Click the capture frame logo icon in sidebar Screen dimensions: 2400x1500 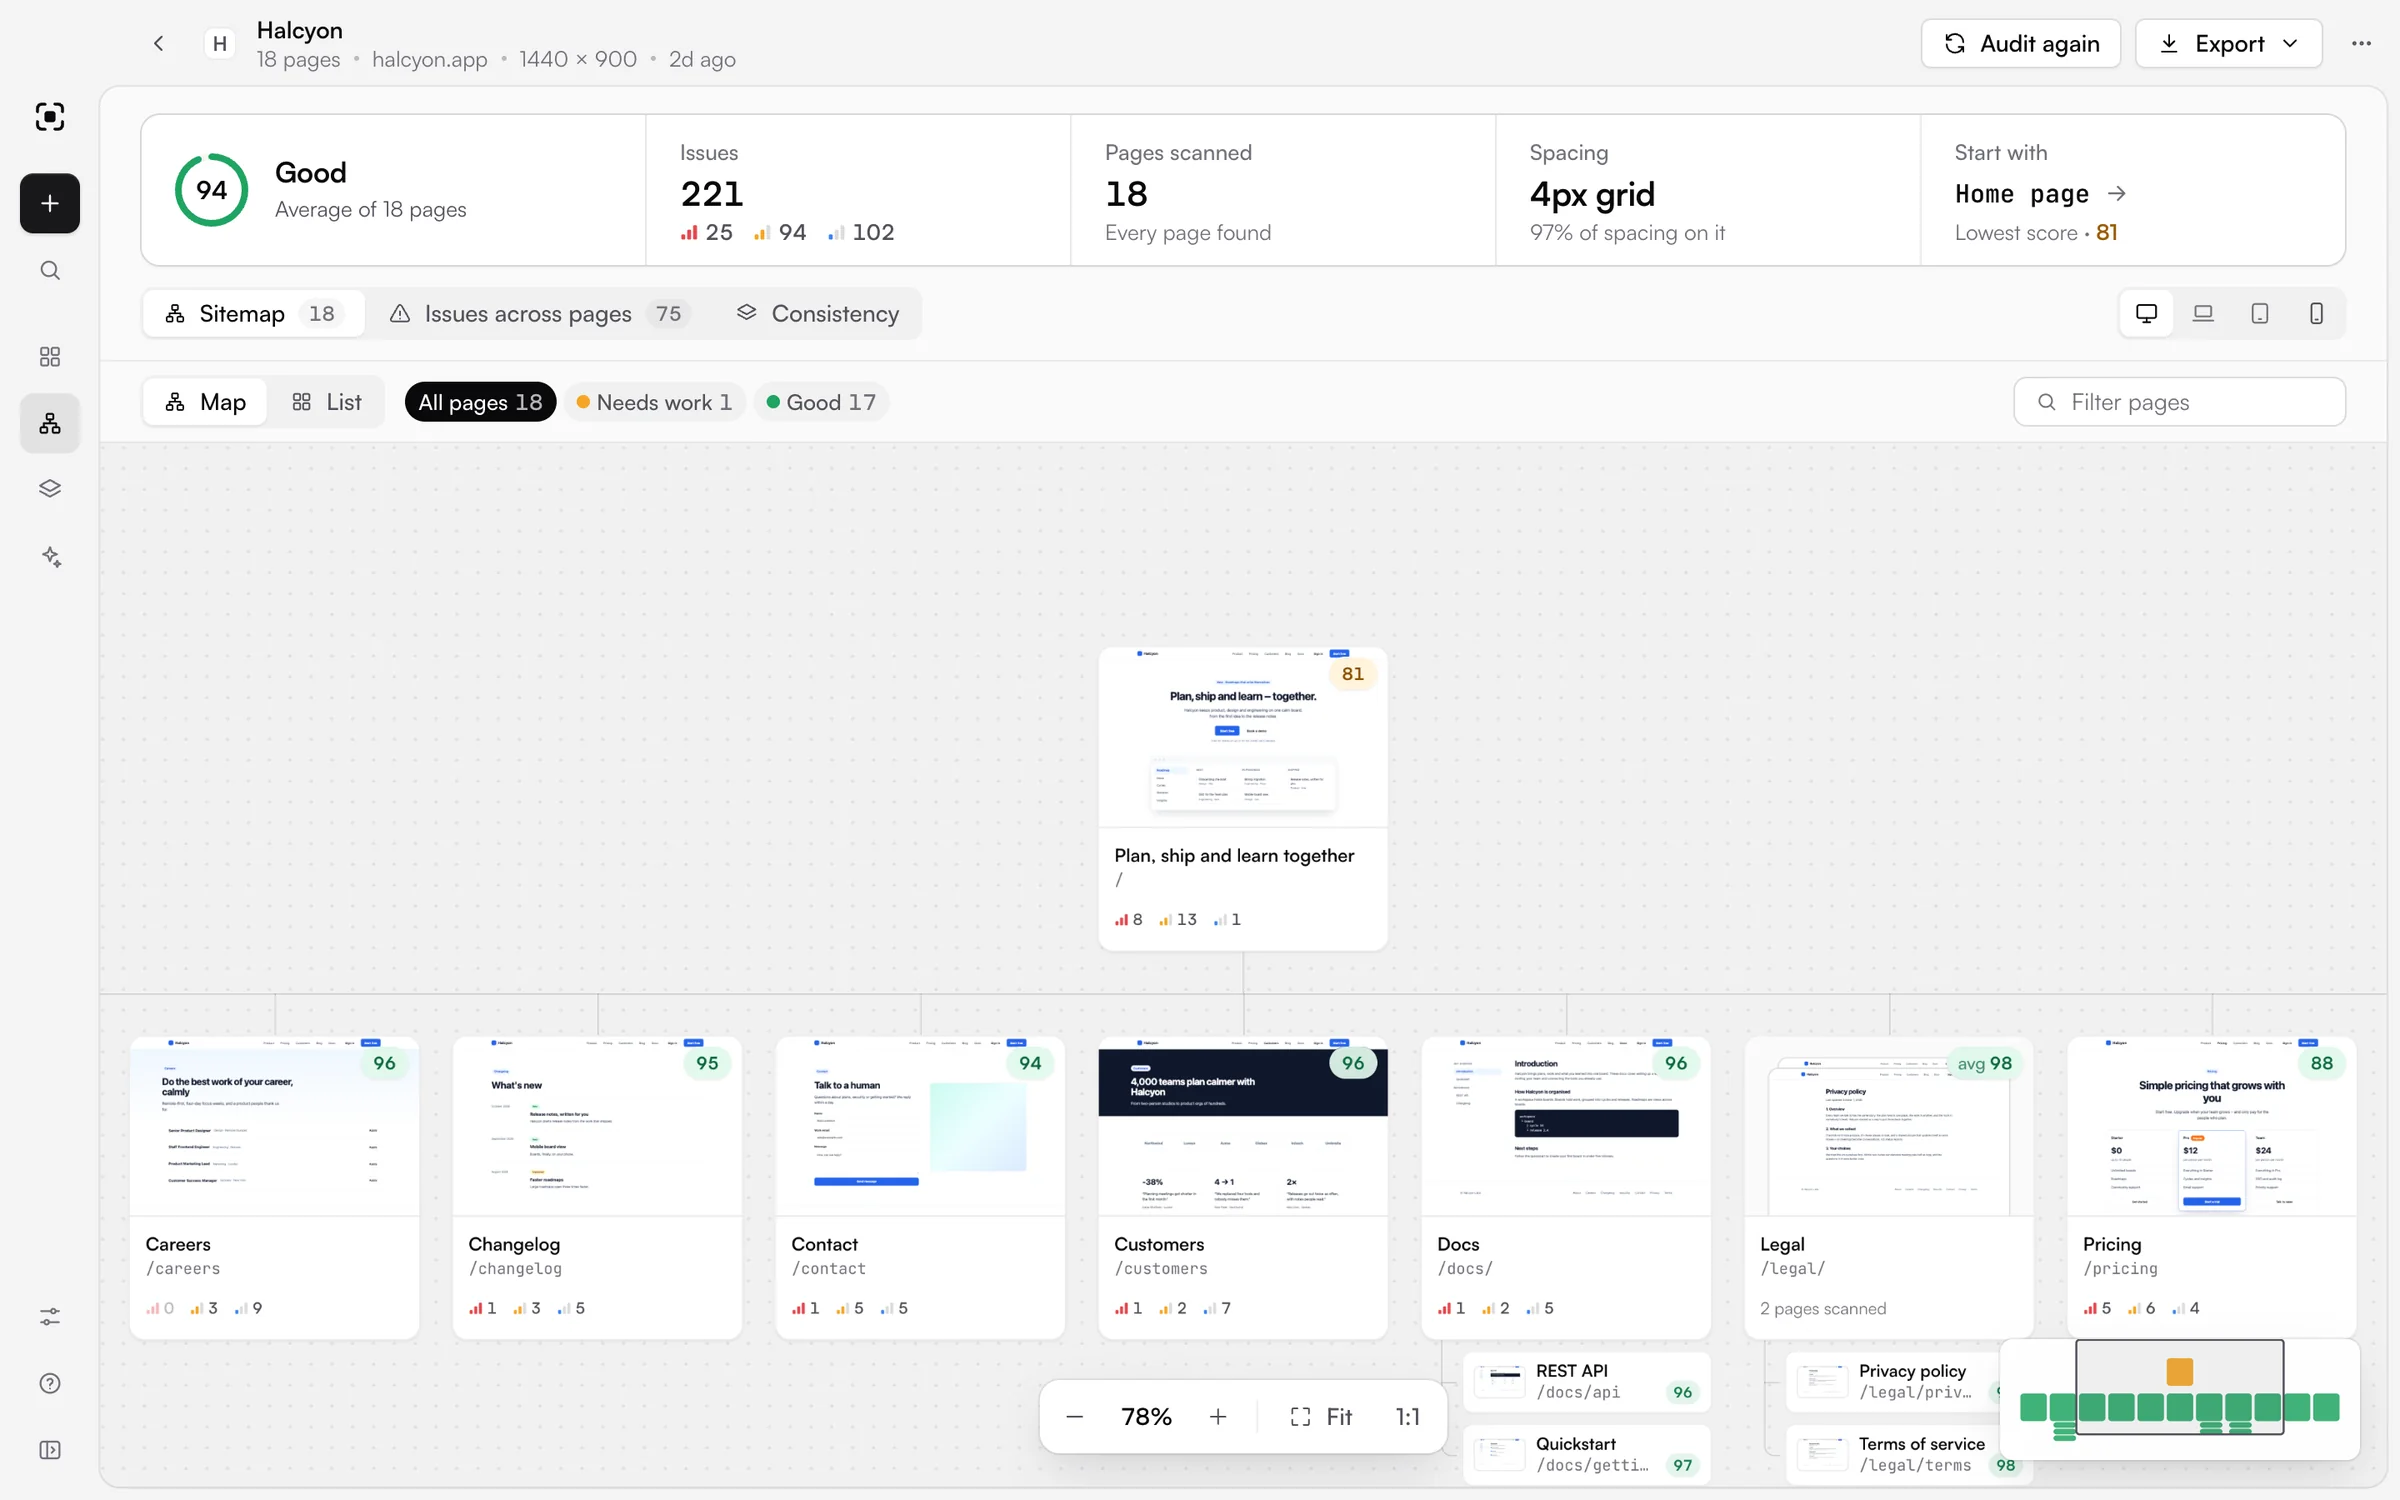[x=50, y=117]
